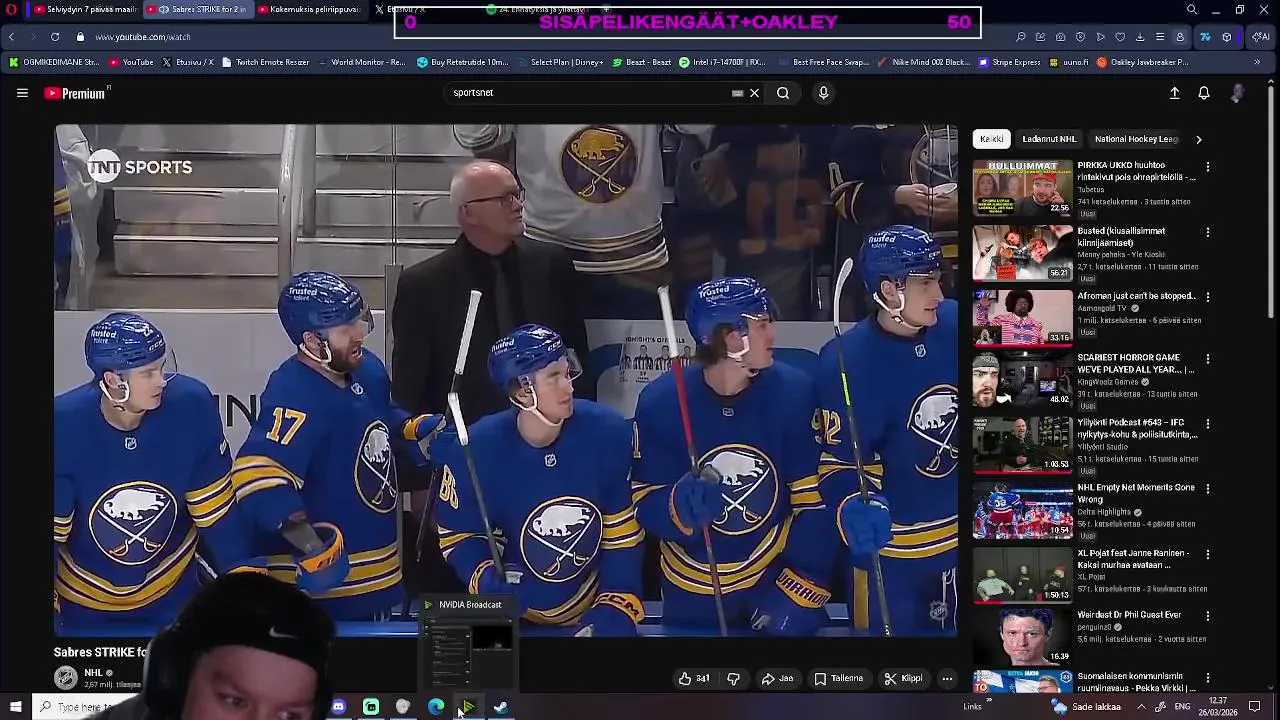Screen dimensions: 1280x720
Task: Open the World Monitor bookmark
Action: (x=361, y=62)
